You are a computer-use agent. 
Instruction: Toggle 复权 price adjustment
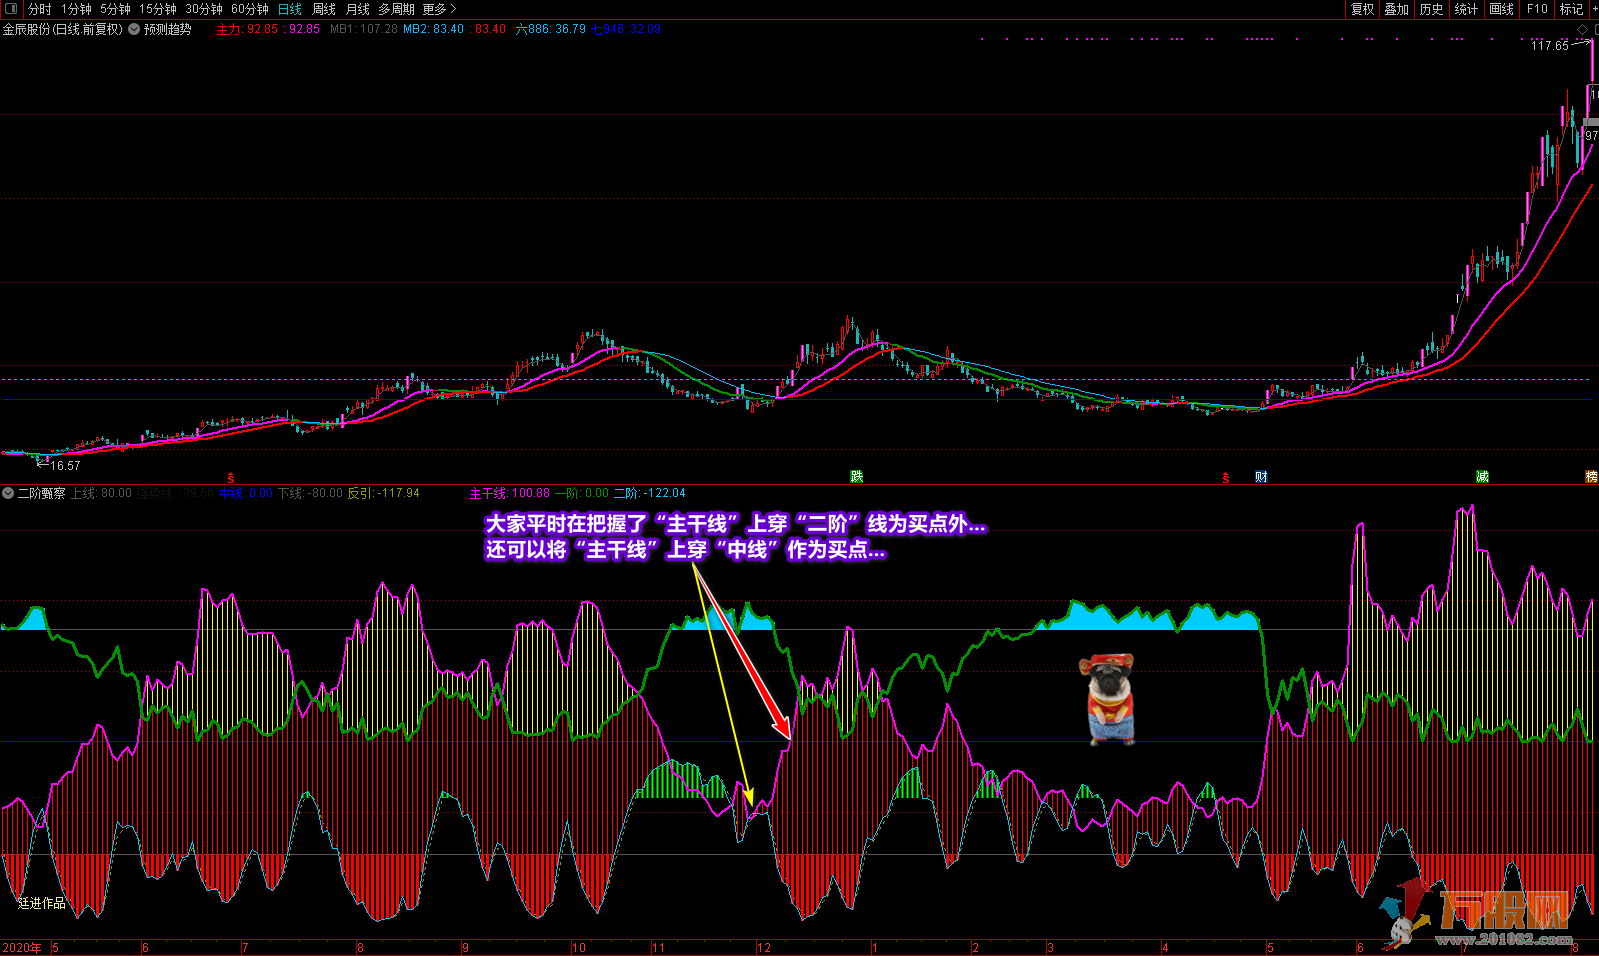coord(1362,9)
